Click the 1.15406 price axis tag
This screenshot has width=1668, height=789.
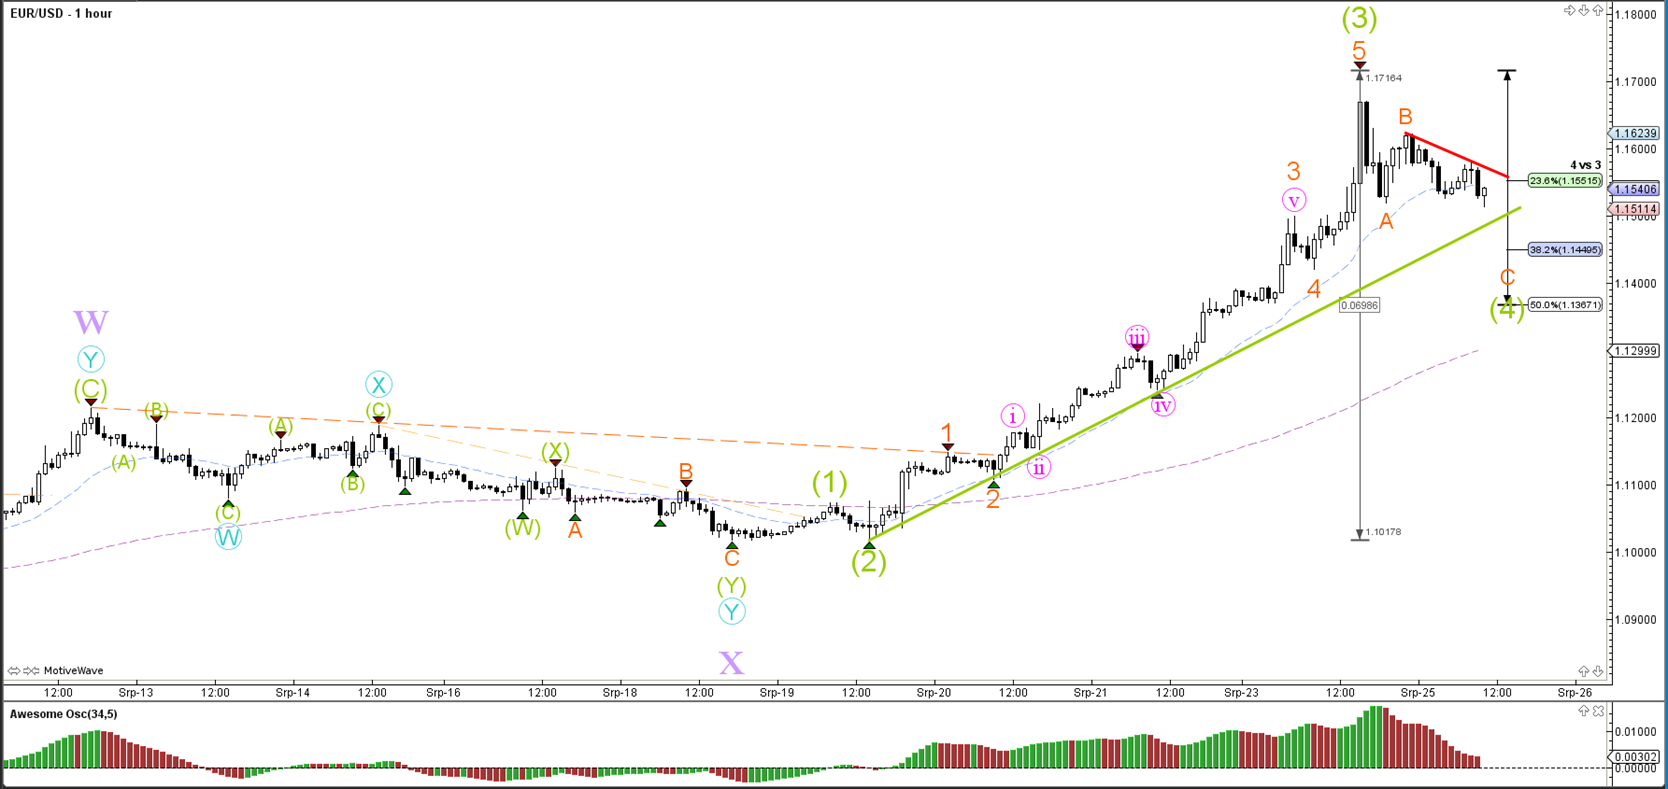[1635, 189]
